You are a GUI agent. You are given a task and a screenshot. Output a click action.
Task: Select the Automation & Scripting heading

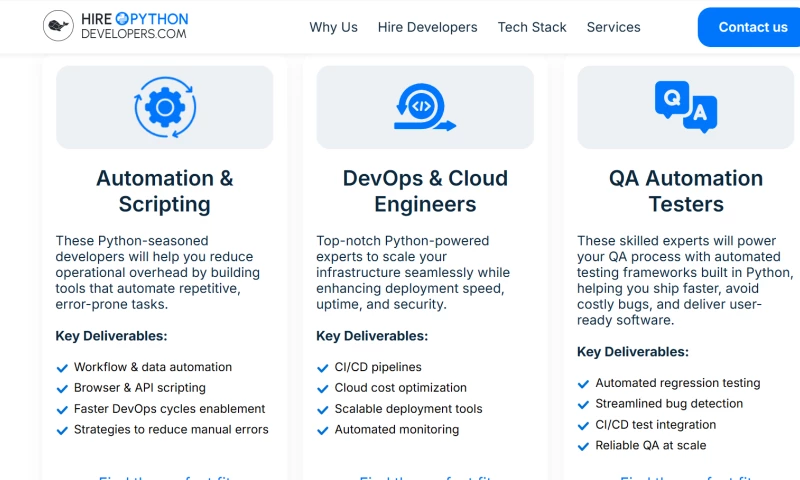click(165, 191)
